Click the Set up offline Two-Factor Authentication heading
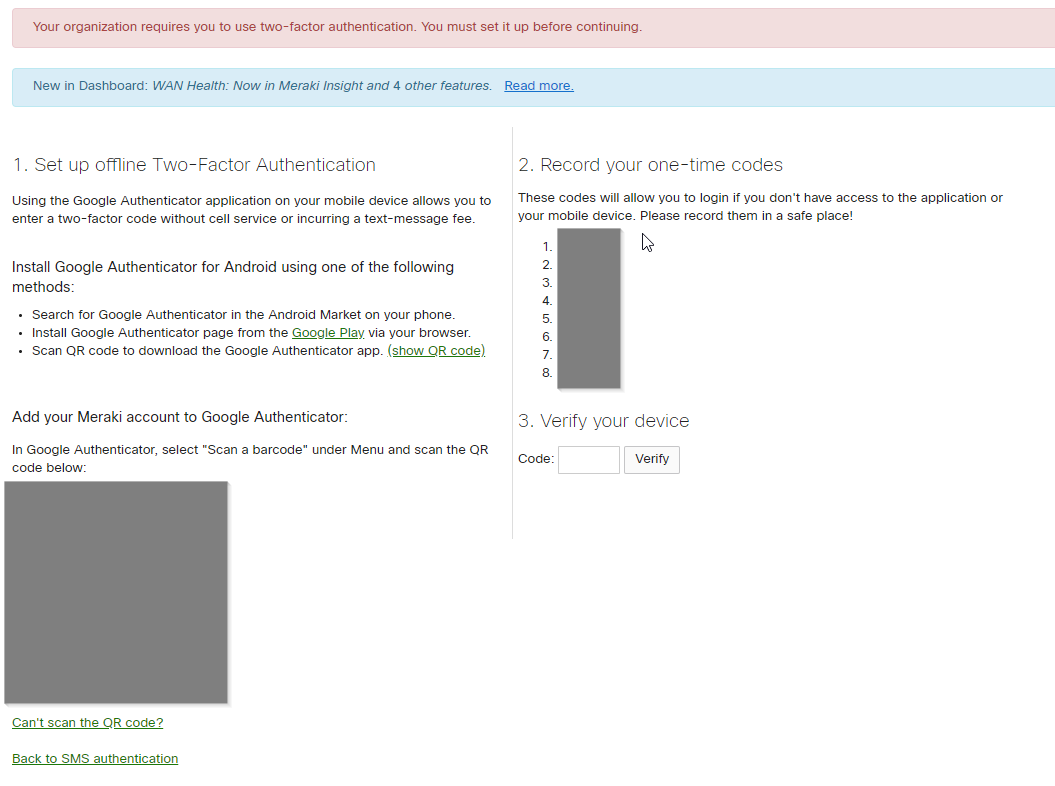 tap(194, 165)
